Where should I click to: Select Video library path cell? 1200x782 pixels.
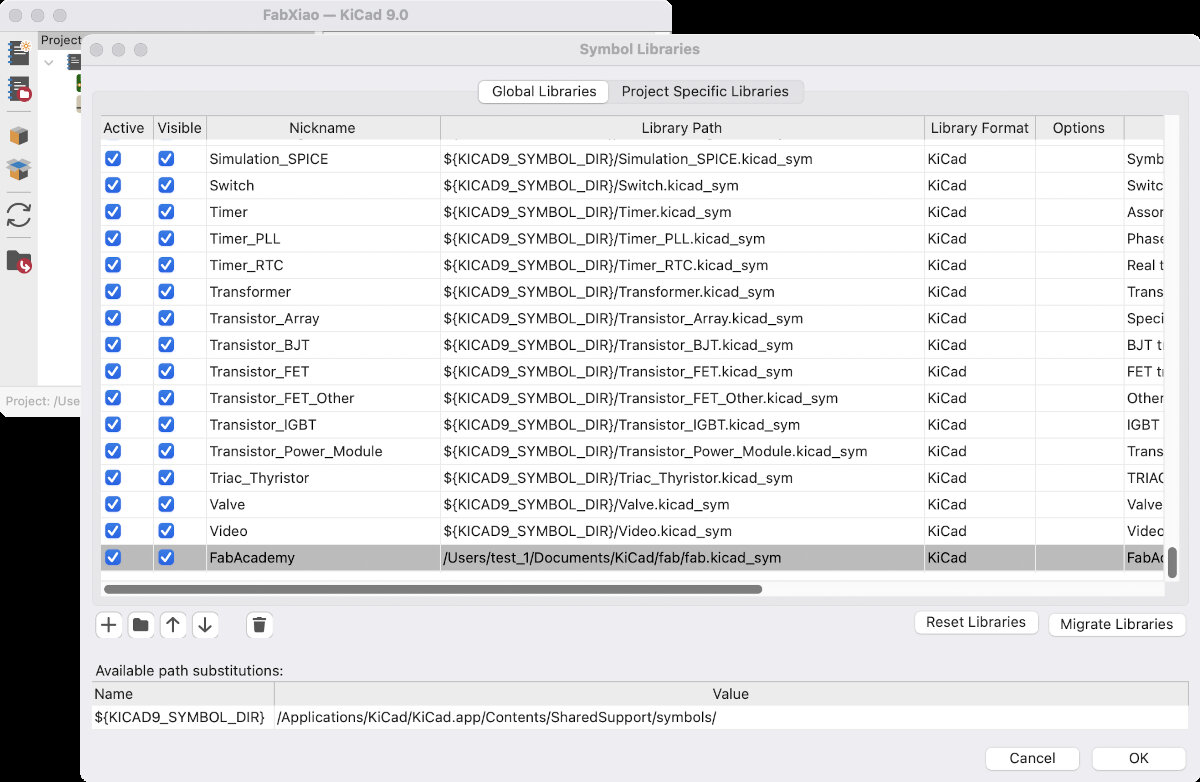coord(682,531)
